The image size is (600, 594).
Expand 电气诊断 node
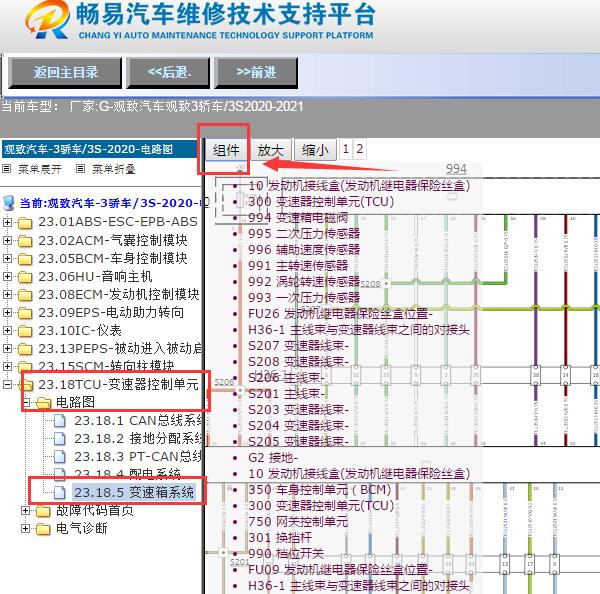25,528
